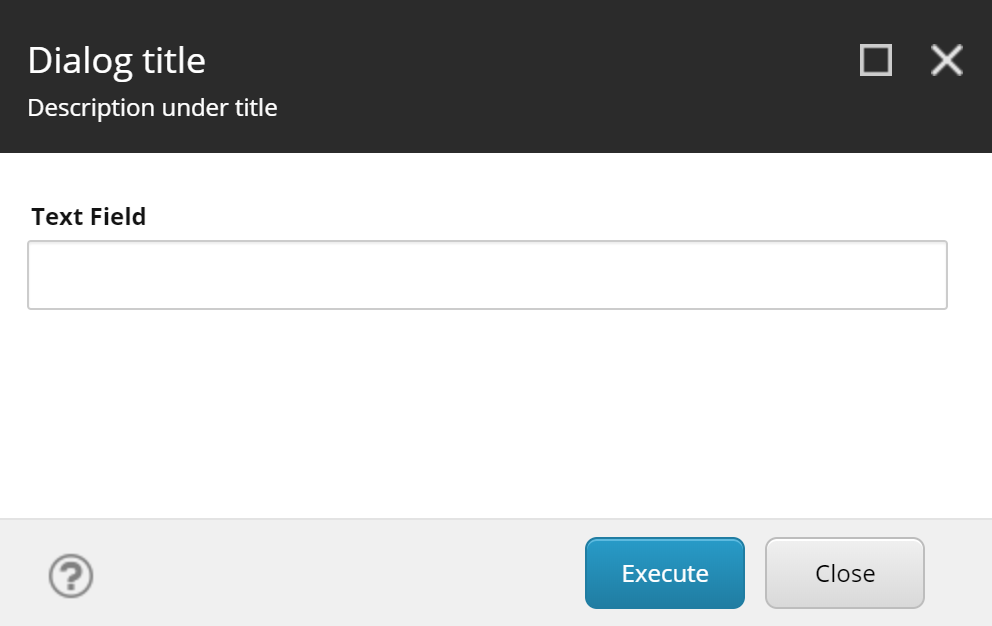Dismiss the dialog with the Close button
This screenshot has width=992, height=626.
pos(844,573)
